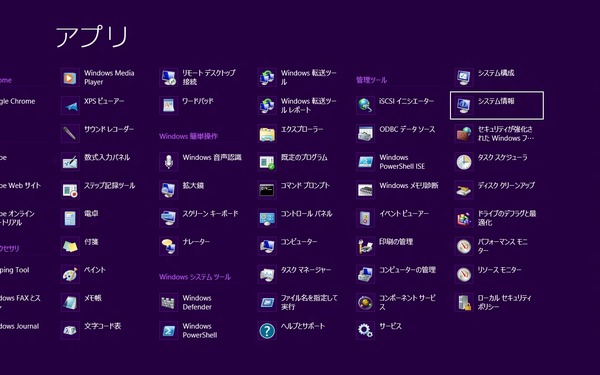Open ファイル名を指定して実行 icon
Image resolution: width=600 pixels, height=375 pixels.
point(267,303)
